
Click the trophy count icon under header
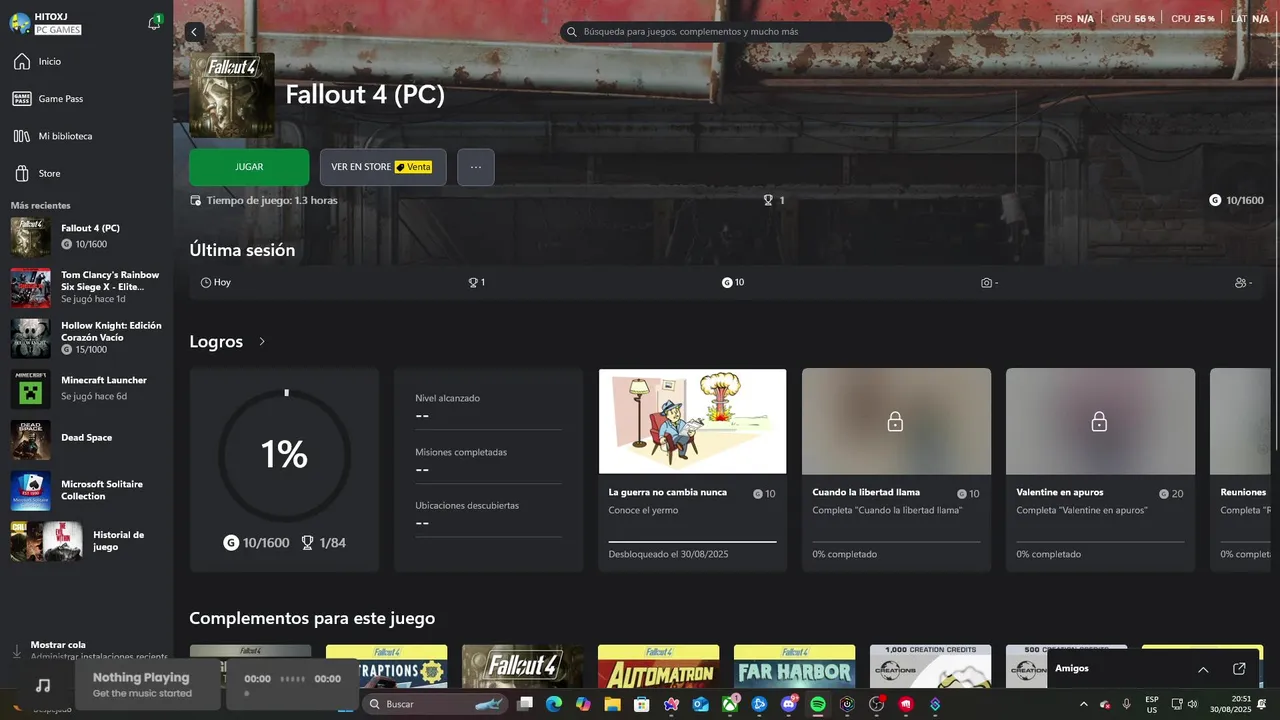[768, 200]
